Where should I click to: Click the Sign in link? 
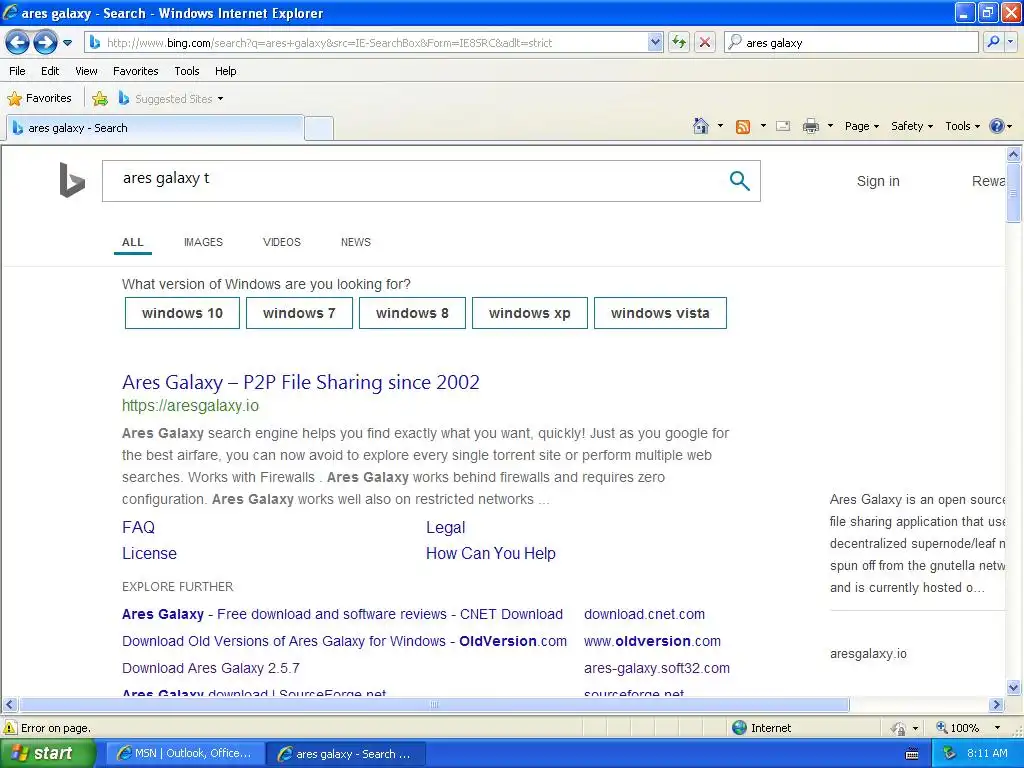[878, 182]
